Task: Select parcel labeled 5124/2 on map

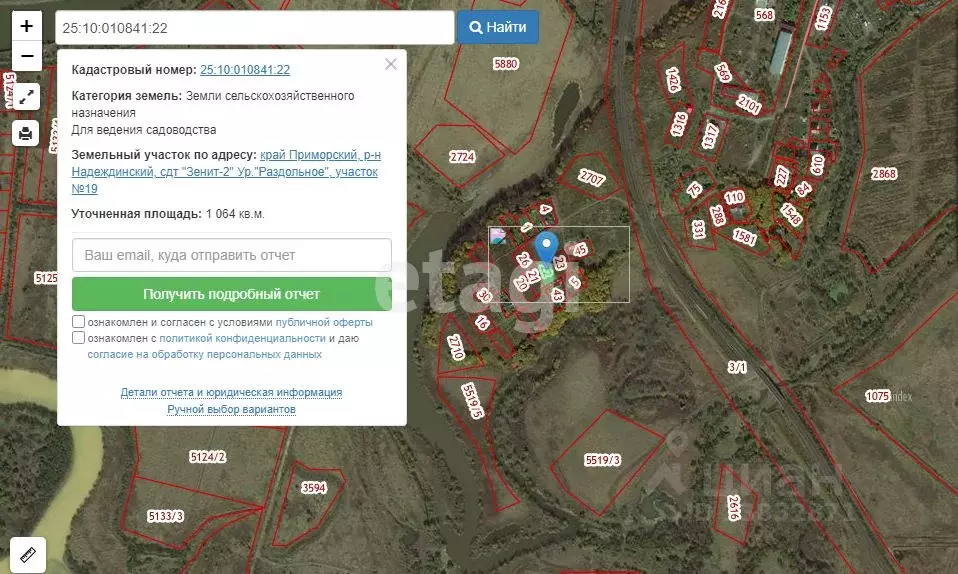Action: 208,456
